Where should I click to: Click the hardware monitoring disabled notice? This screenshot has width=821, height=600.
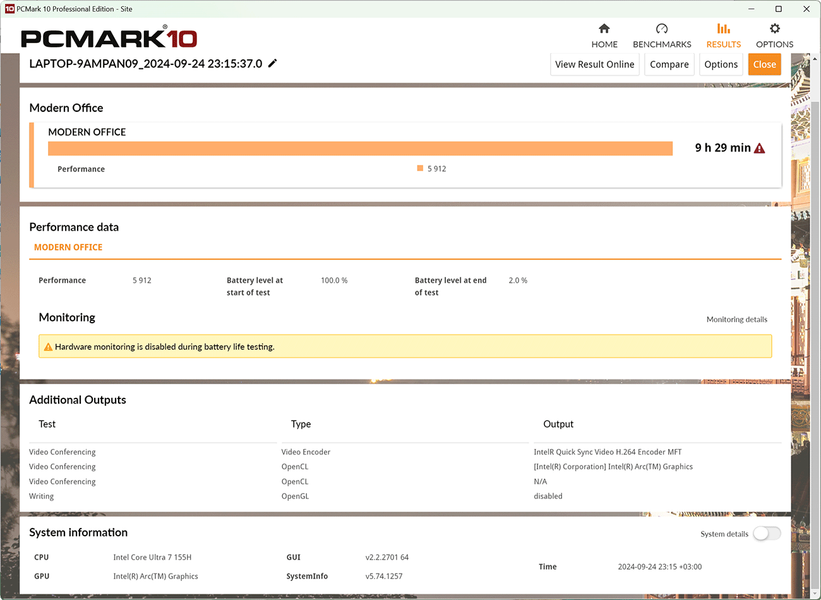coord(405,347)
